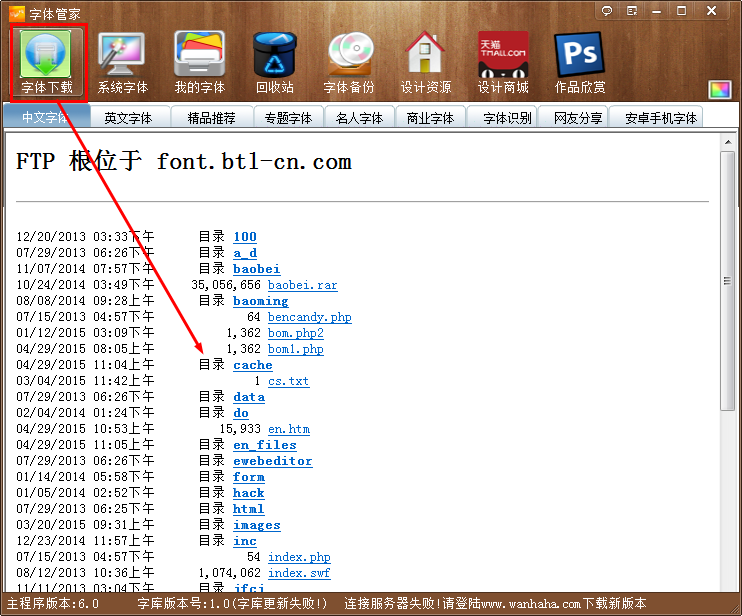742x616 pixels.
Task: Click the date 12/20/2013 03:33下午
Action: click(85, 237)
